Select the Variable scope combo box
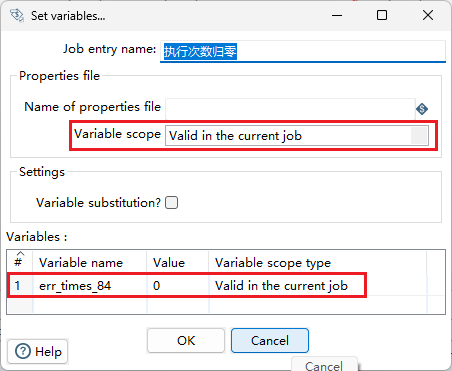The width and height of the screenshot is (452, 371). [x=297, y=136]
